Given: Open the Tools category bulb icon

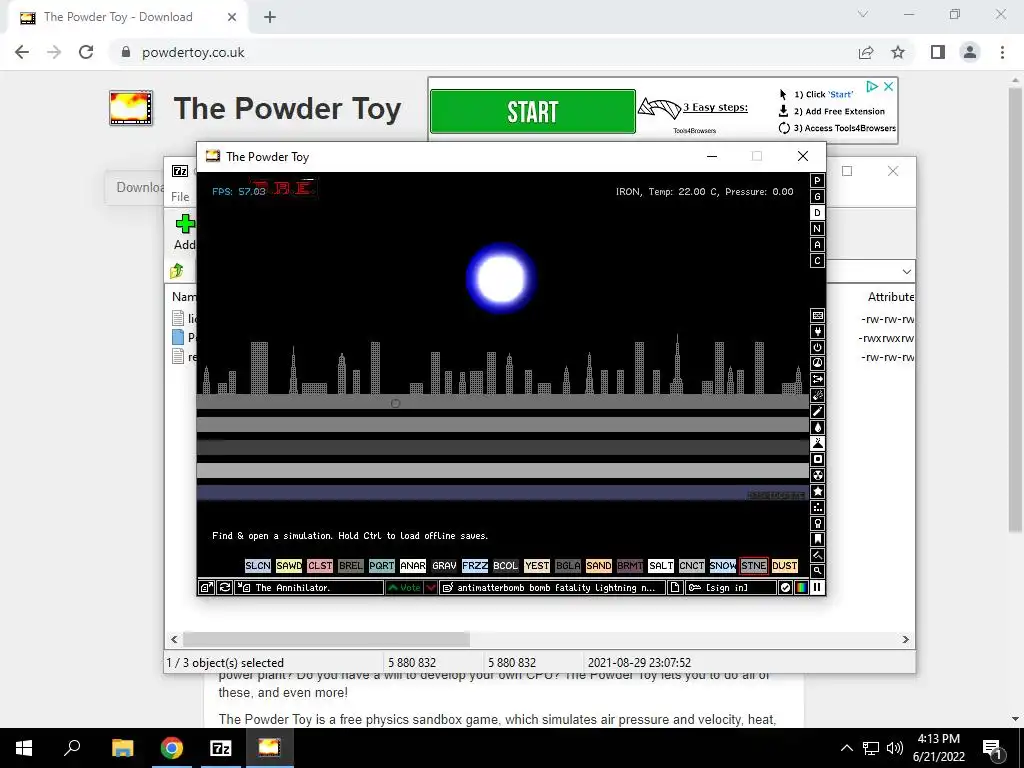Looking at the screenshot, I should click(817, 523).
